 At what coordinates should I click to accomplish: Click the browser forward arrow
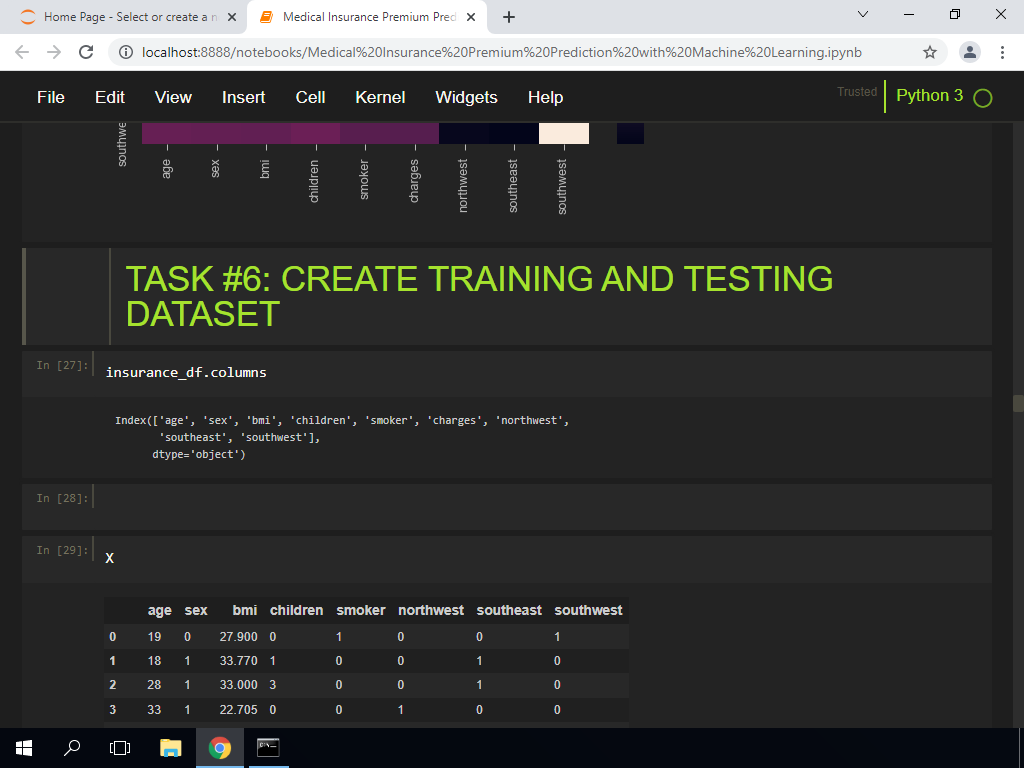54,52
